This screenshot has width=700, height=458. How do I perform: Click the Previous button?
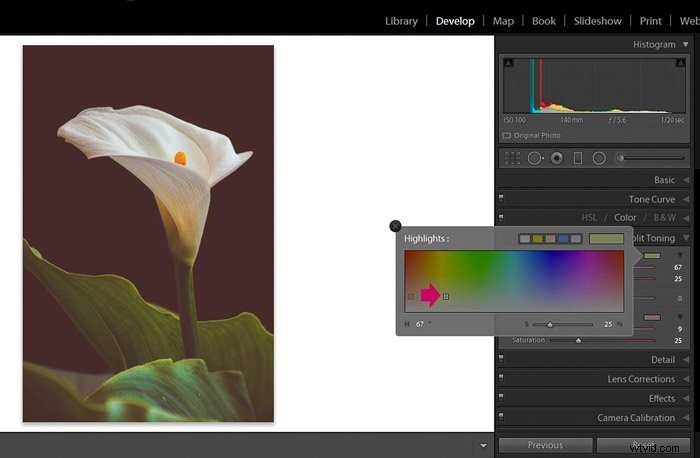click(546, 445)
